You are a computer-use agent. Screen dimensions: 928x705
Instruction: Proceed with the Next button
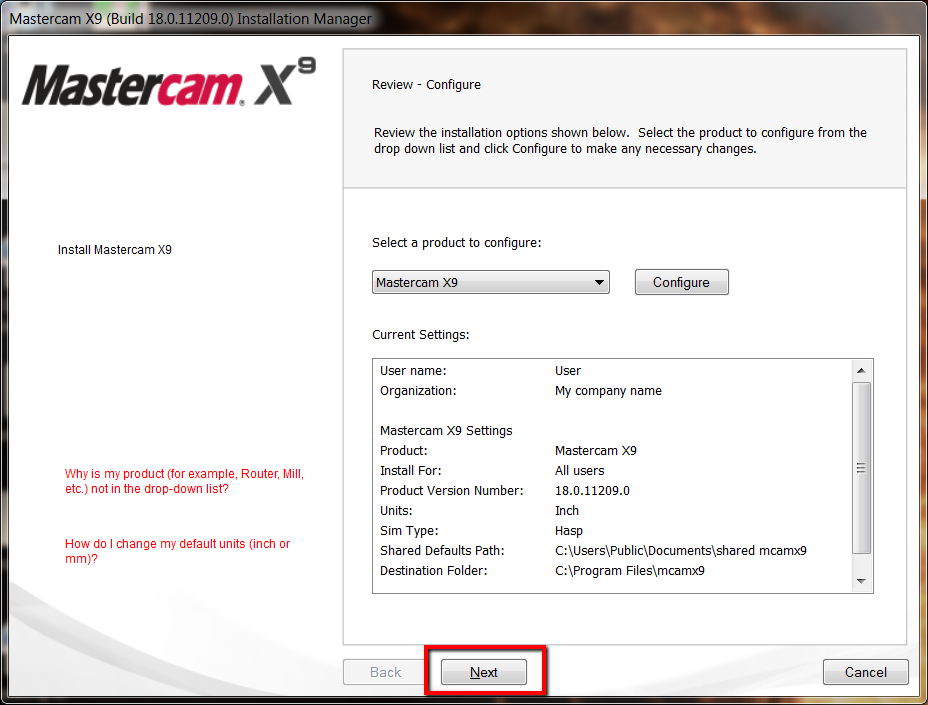click(x=484, y=672)
